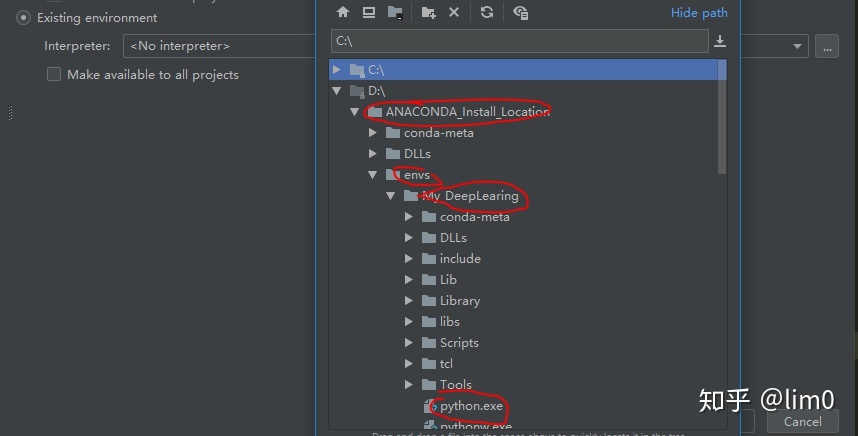858x436 pixels.
Task: Select the My_DeepLearing environment folder
Action: (x=470, y=196)
